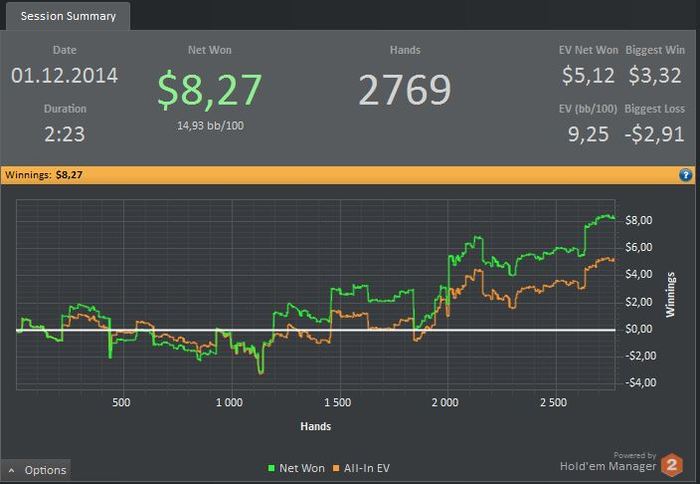Click the 14,93 bb/100 winrate text
The image size is (700, 484).
pos(210,125)
